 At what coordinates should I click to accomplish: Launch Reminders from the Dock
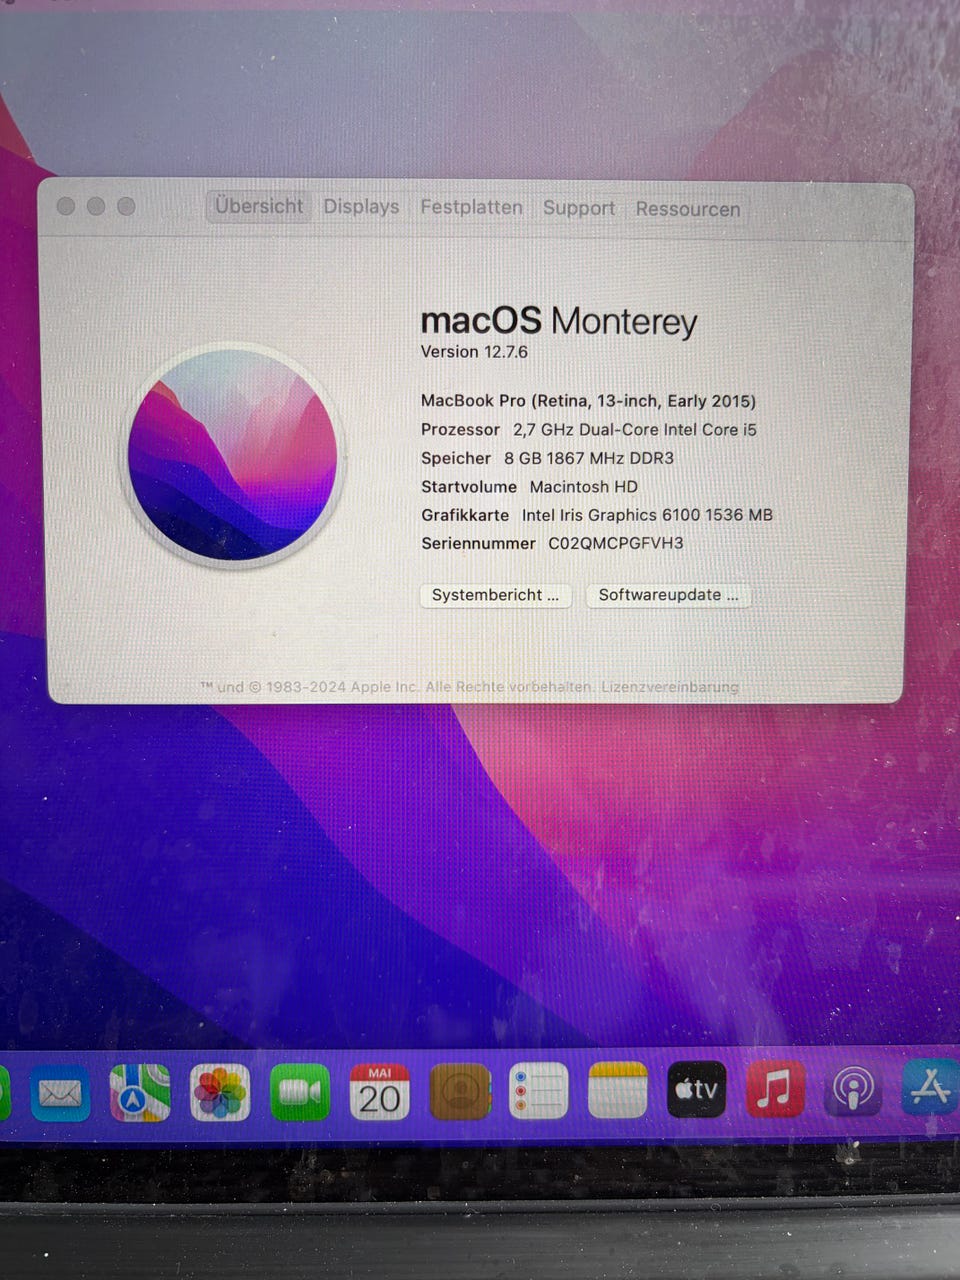point(539,1091)
